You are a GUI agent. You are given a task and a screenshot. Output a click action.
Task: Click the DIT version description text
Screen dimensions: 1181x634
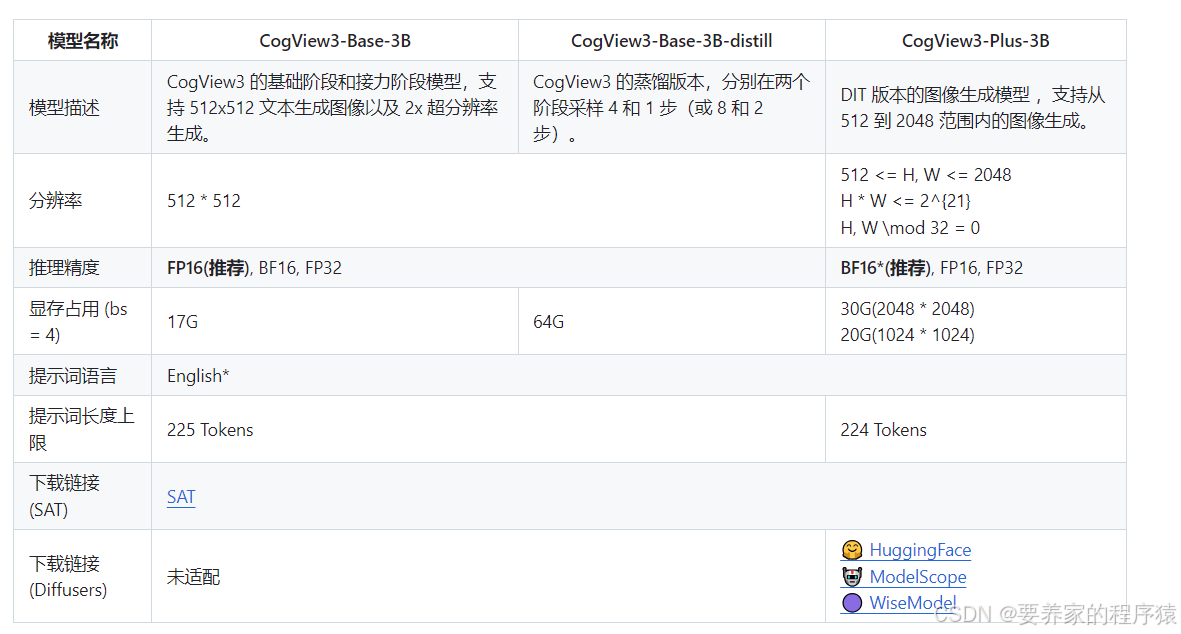(972, 108)
